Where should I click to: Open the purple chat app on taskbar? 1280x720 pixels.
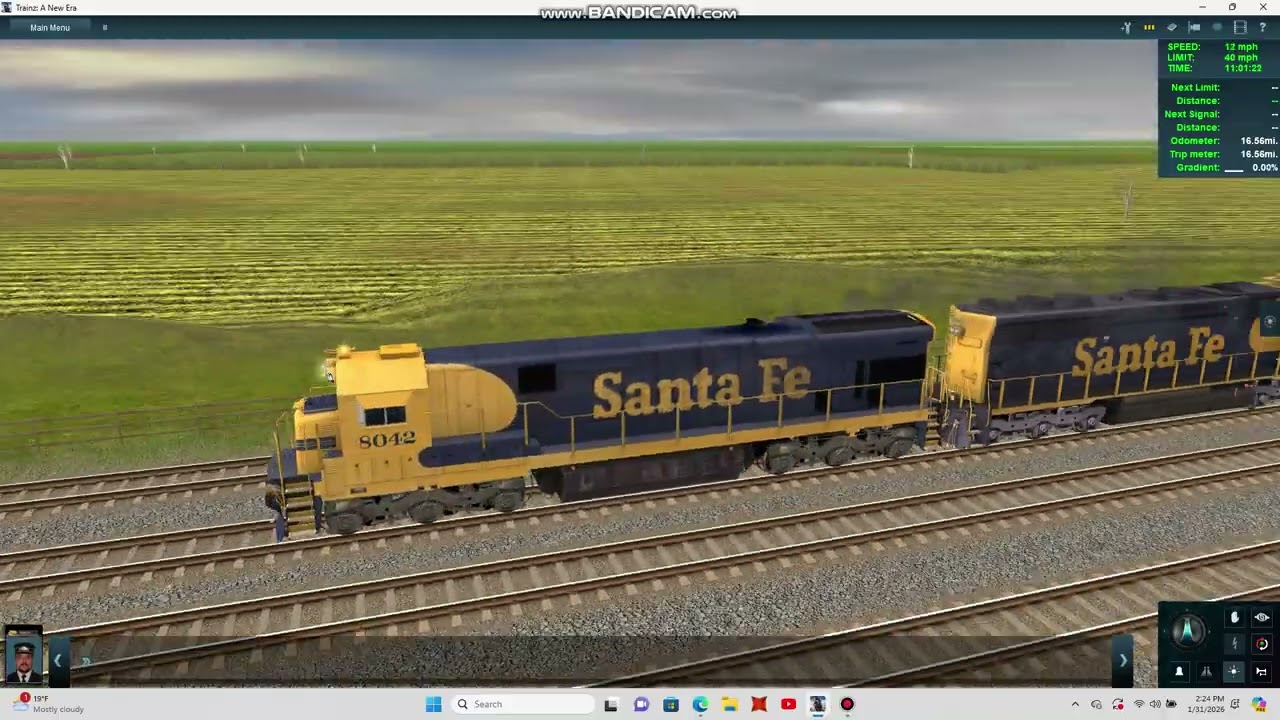tap(641, 704)
